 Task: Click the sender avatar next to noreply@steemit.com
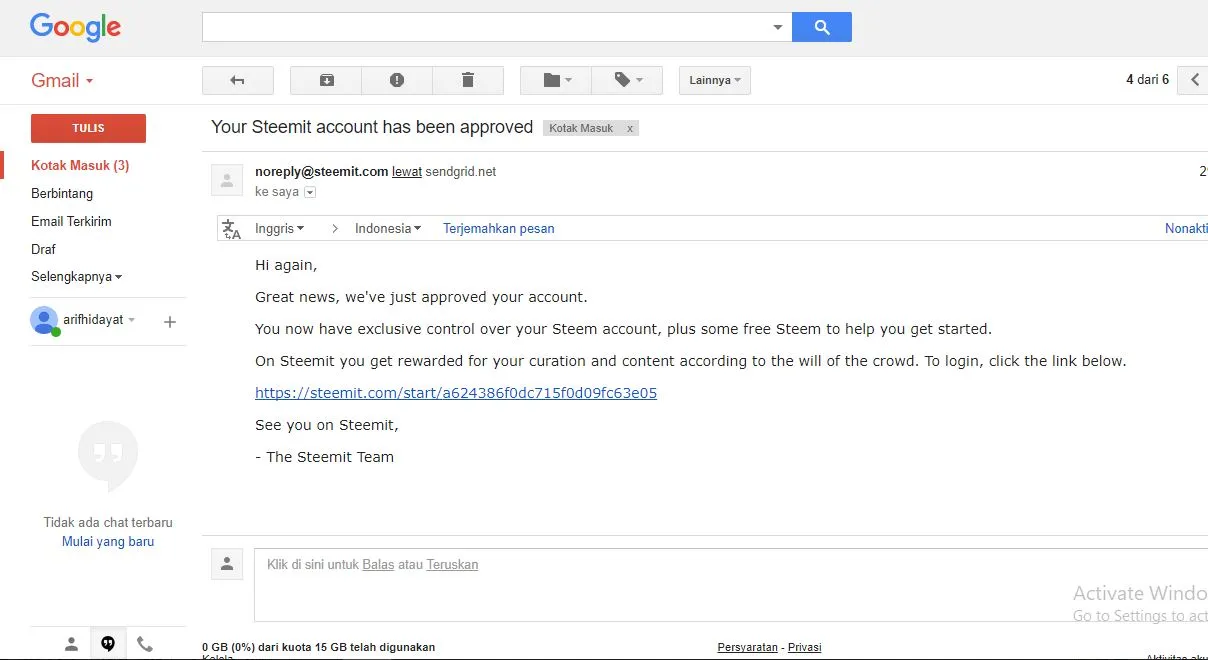coord(227,180)
